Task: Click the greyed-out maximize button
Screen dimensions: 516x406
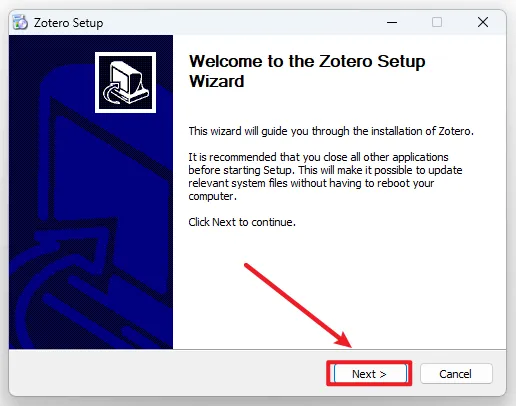Action: click(437, 23)
